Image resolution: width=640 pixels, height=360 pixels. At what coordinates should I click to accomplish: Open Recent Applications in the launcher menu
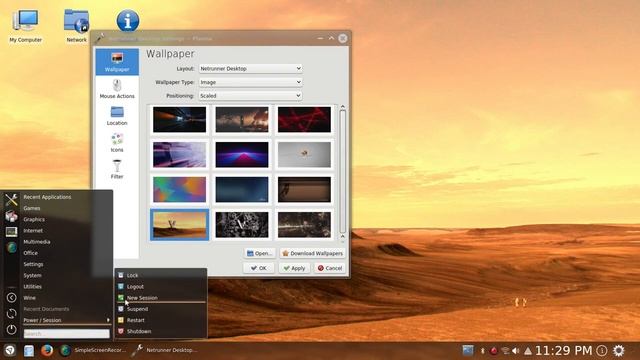coord(47,197)
